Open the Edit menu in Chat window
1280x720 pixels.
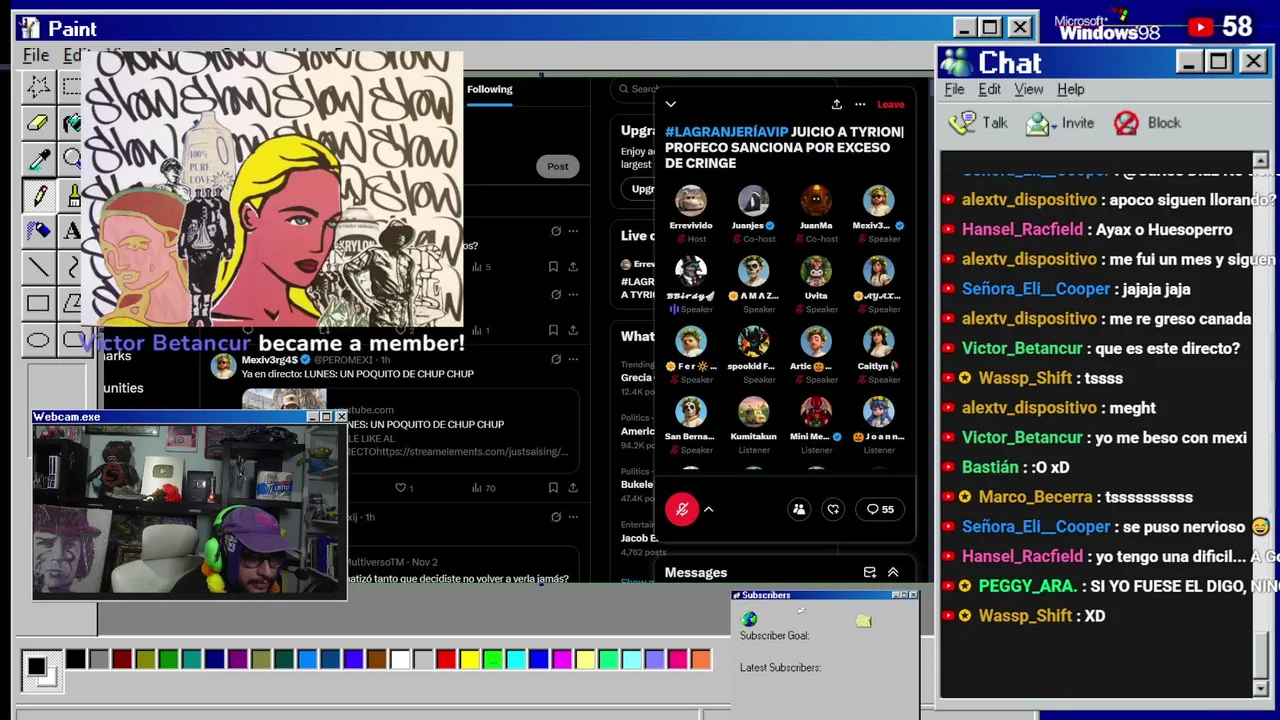[989, 89]
